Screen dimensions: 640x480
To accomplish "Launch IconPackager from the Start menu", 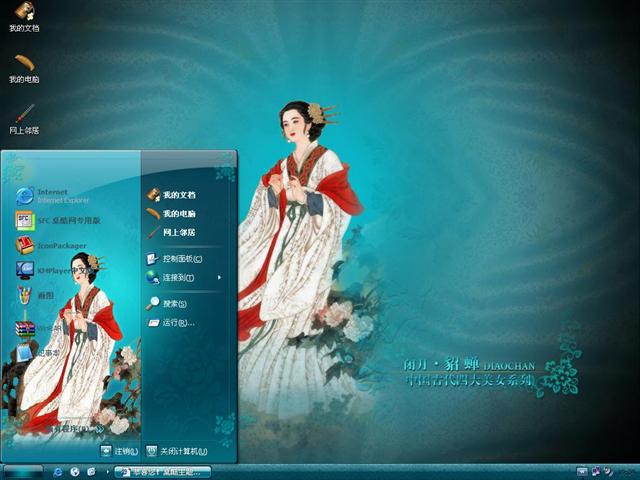I will 51,246.
